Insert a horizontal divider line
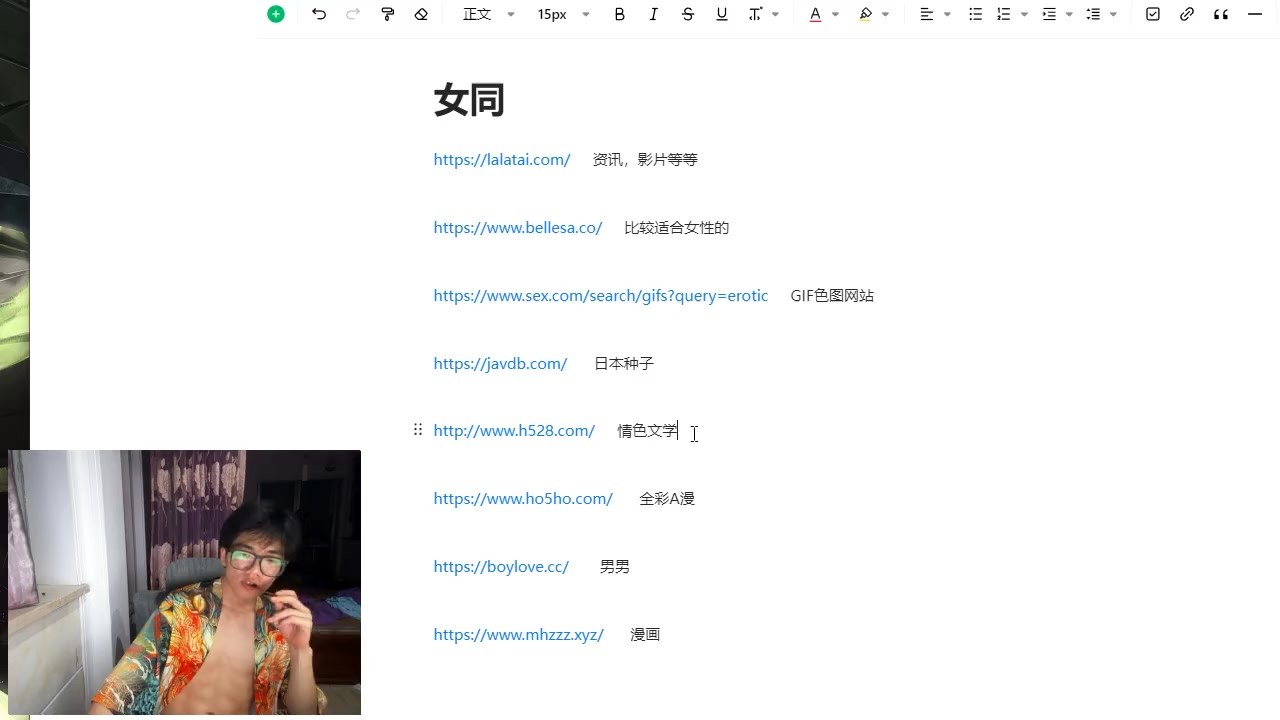Screen dimensions: 1280x720 click(x=1255, y=14)
